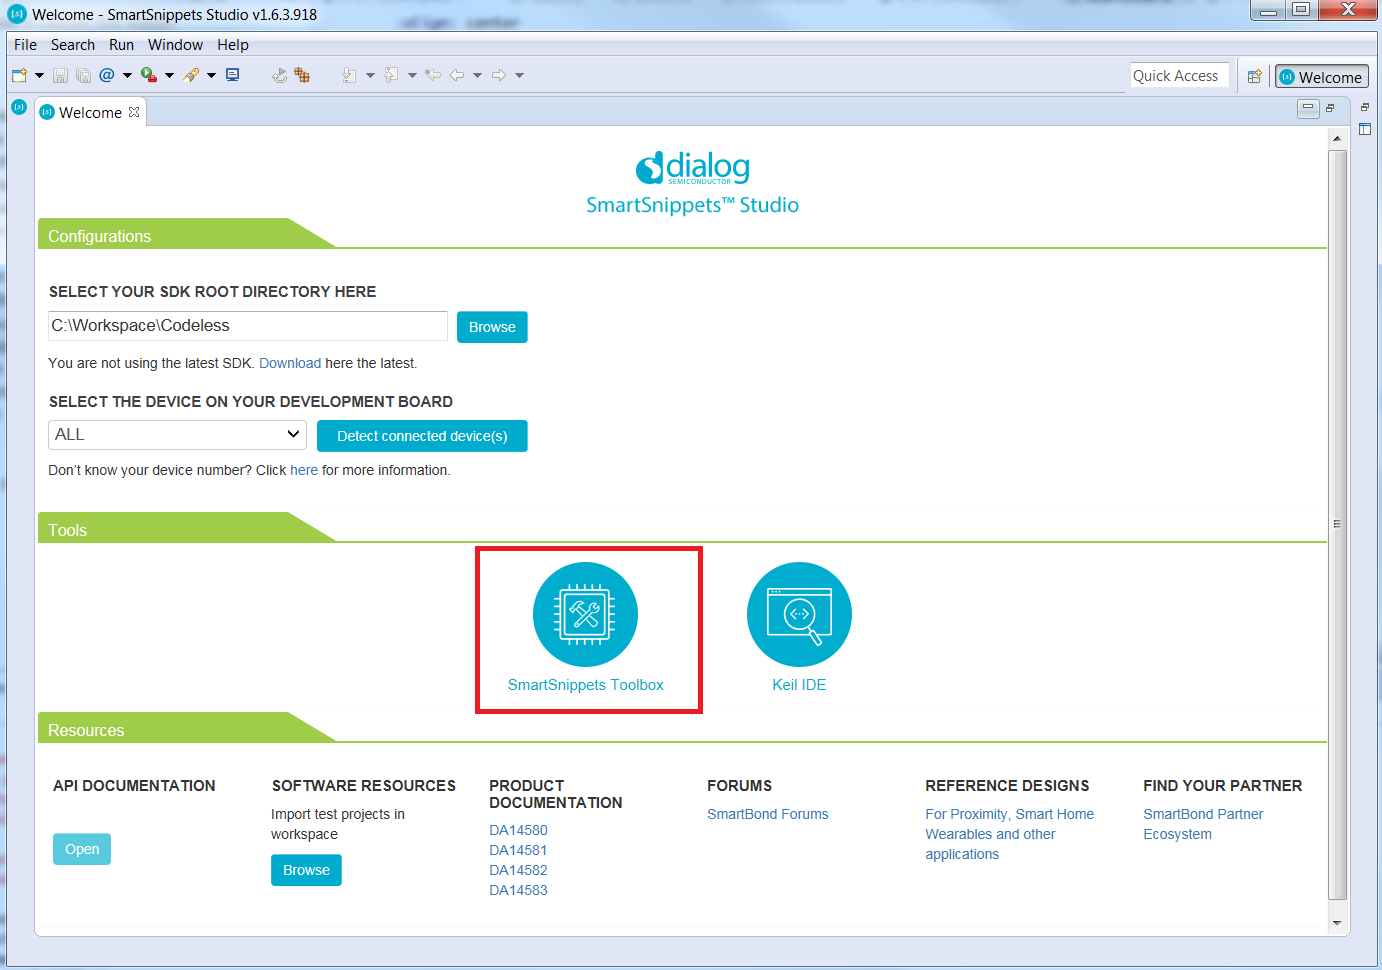Open the External Tools dropdown arrow

[169, 75]
